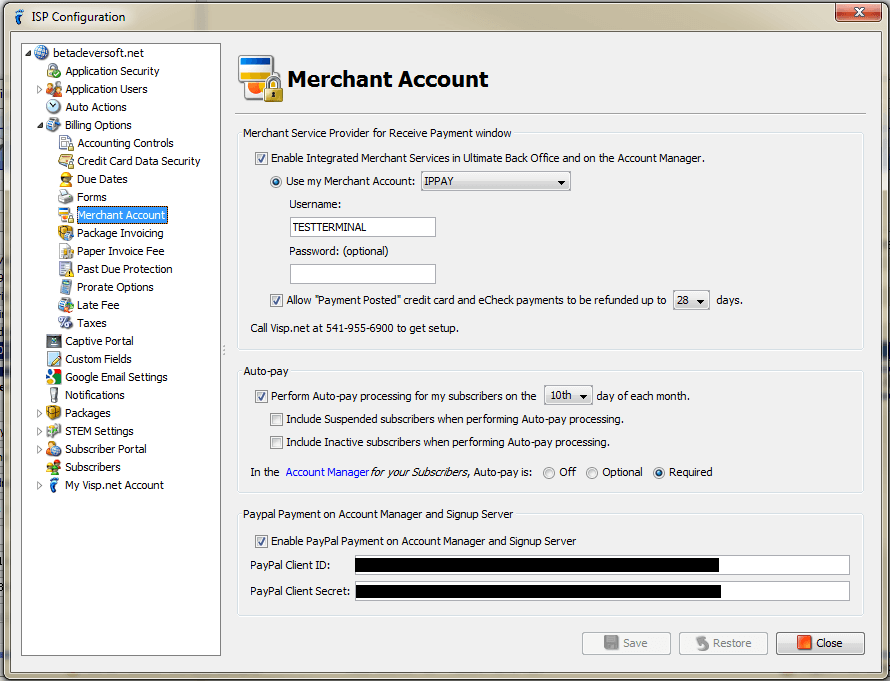Image resolution: width=890 pixels, height=681 pixels.
Task: Click the Google Email Settings icon
Action: click(x=53, y=377)
